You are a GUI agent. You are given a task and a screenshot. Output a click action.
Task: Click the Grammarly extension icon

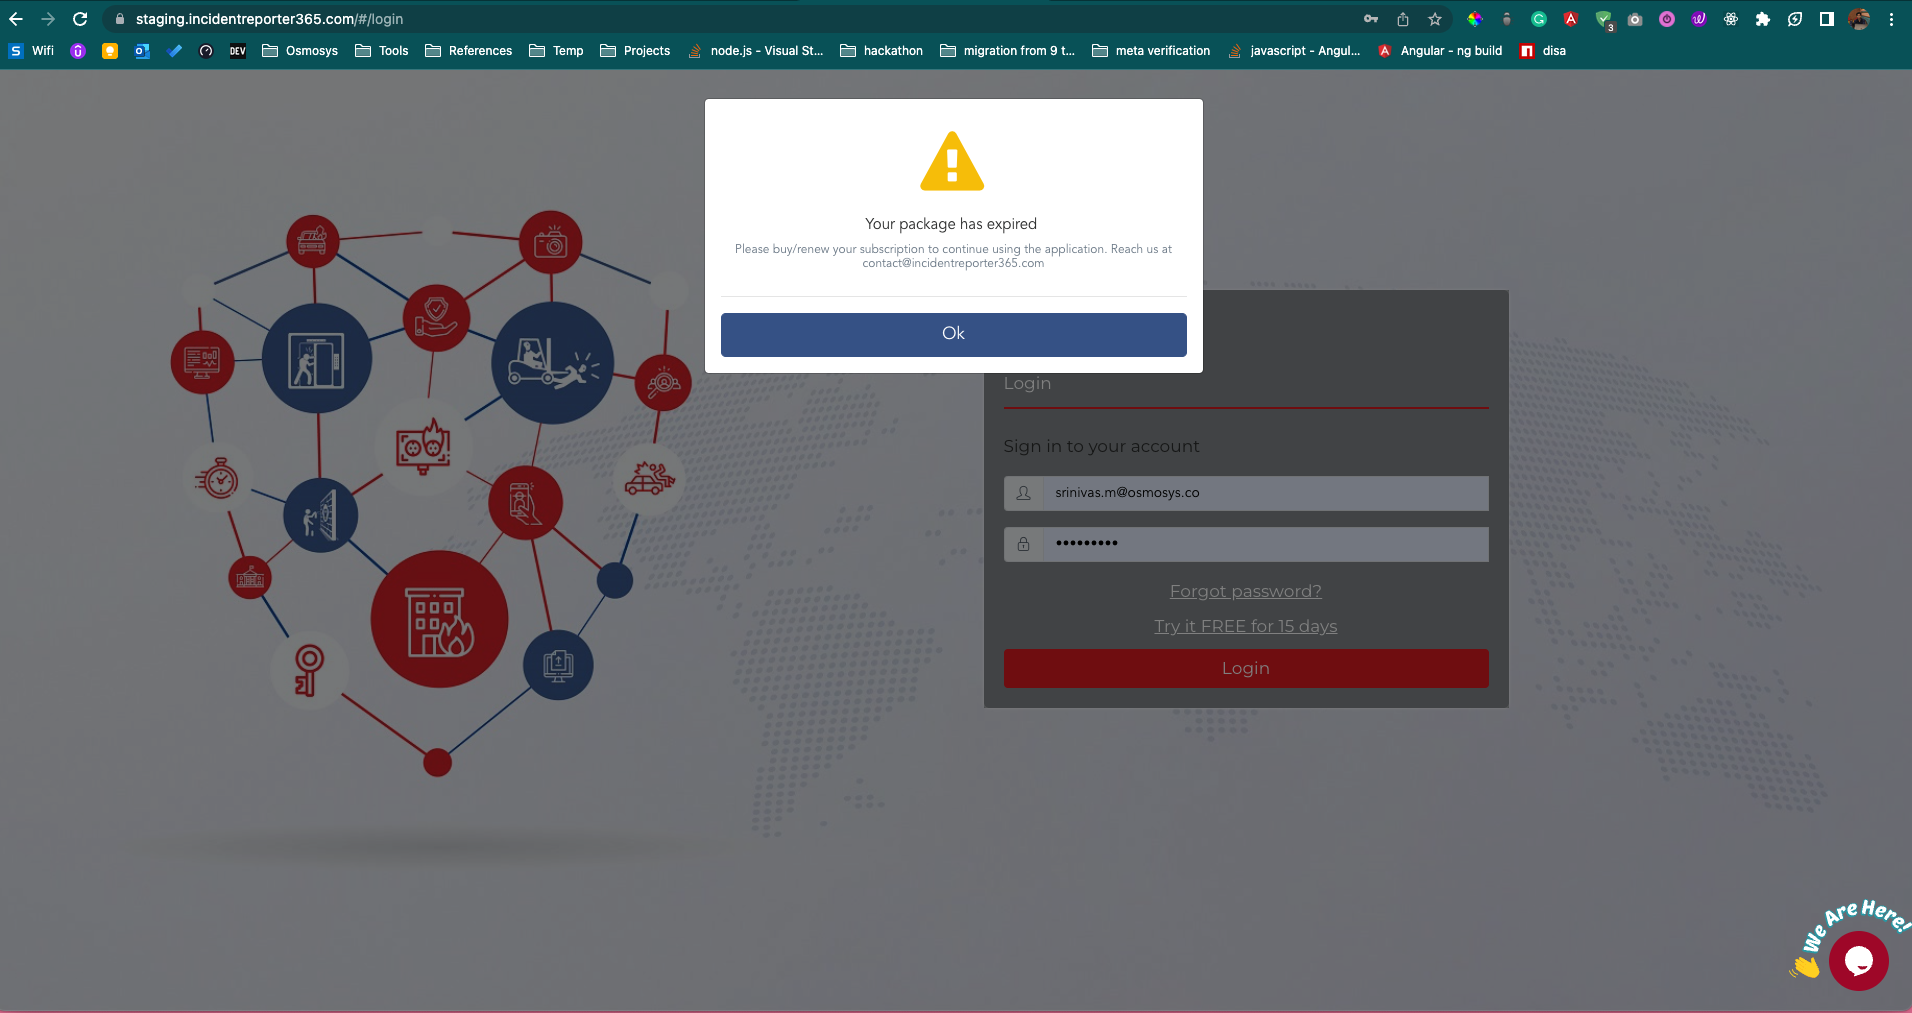point(1539,19)
